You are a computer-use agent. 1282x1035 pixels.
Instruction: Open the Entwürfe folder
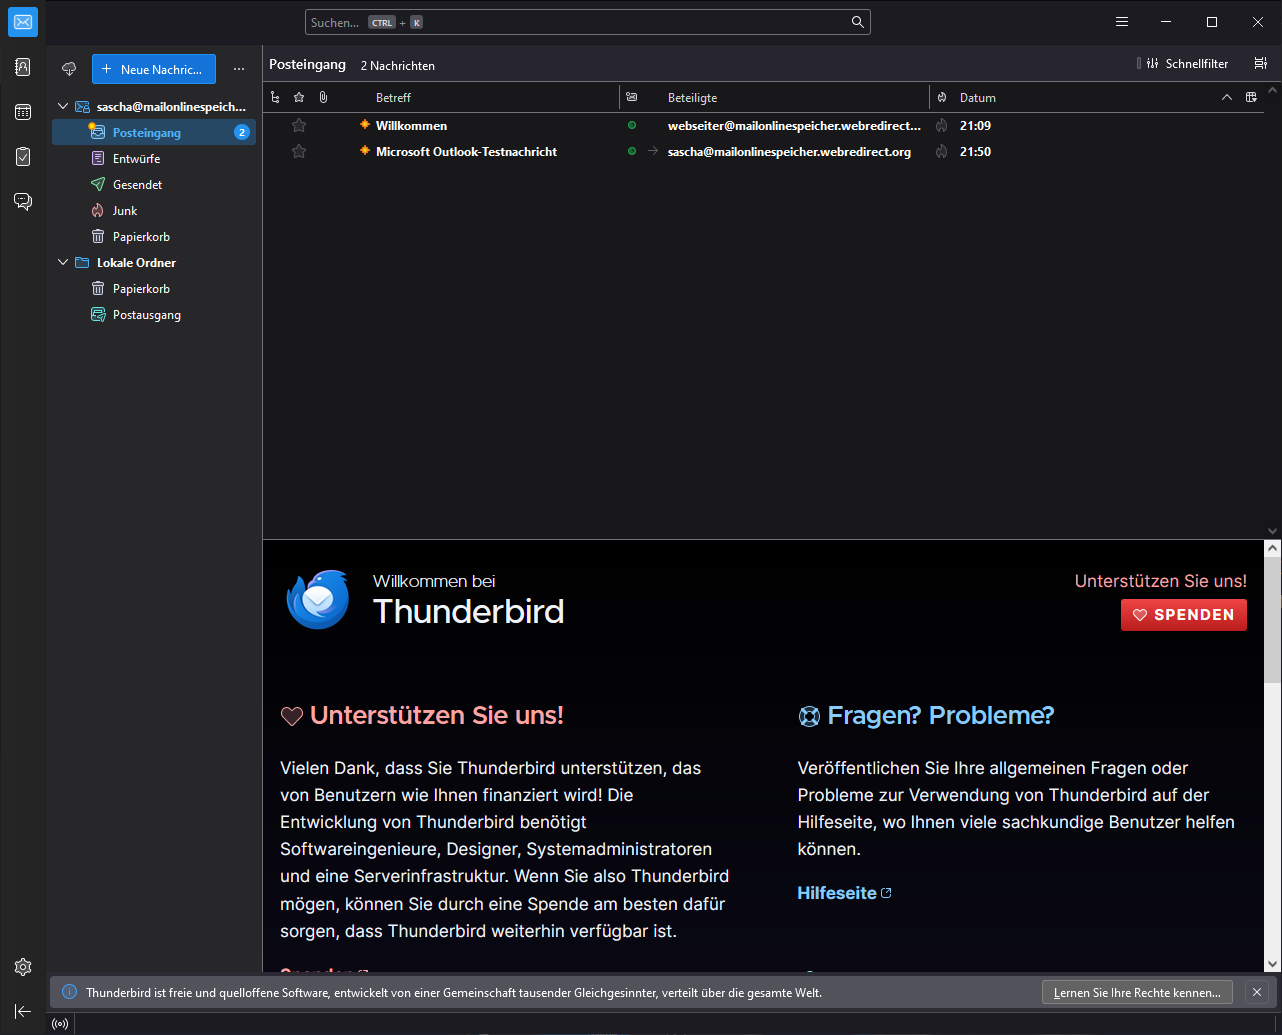coord(154,158)
